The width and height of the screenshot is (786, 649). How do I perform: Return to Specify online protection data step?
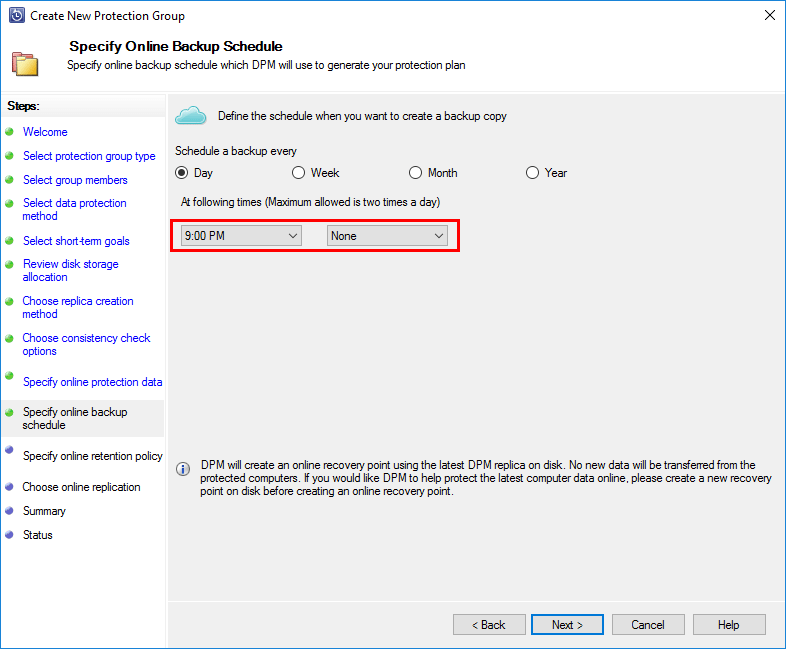[93, 382]
